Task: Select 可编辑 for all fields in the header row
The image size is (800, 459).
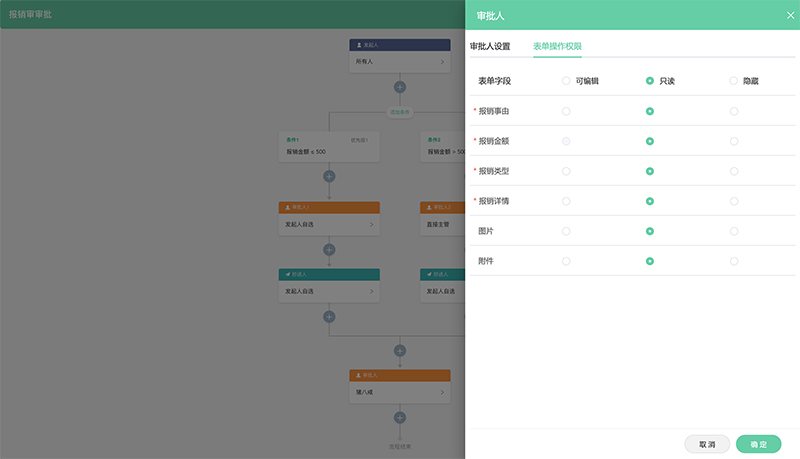Action: (x=566, y=81)
